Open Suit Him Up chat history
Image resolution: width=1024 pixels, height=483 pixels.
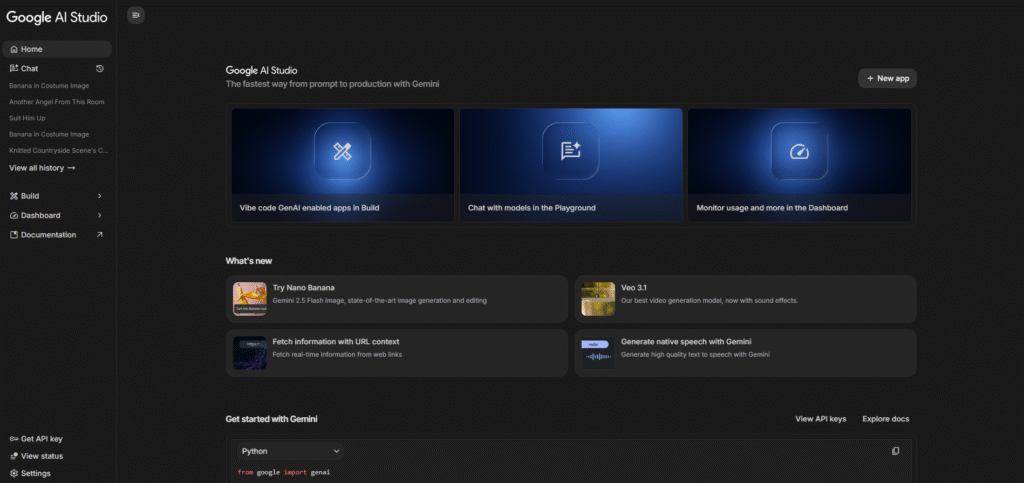(x=30, y=118)
